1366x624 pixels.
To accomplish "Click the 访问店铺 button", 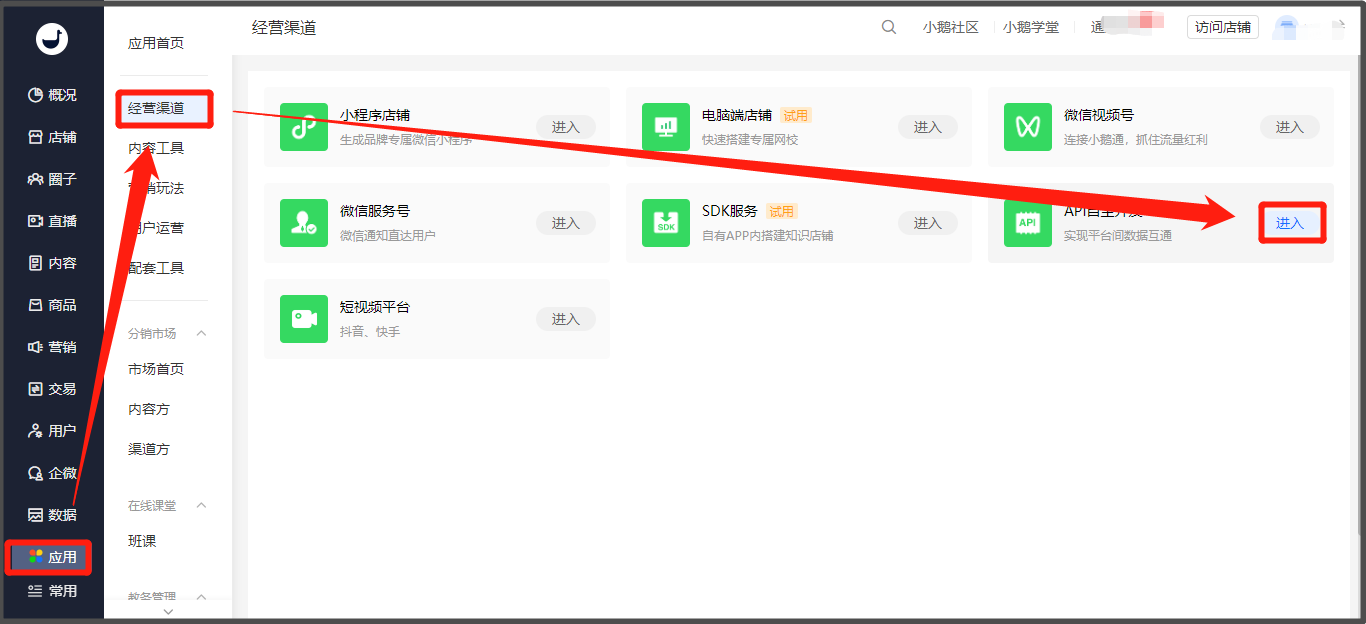I will click(x=1223, y=27).
